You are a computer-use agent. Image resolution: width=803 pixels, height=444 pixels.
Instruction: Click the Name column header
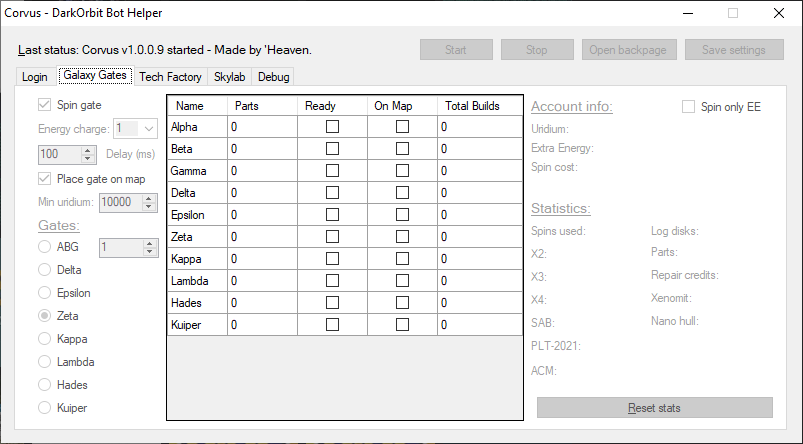point(197,105)
